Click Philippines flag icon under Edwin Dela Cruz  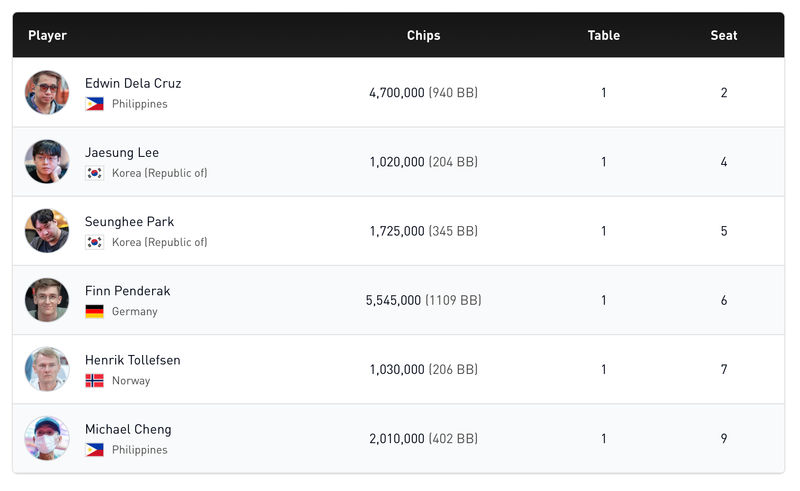pyautogui.click(x=95, y=104)
